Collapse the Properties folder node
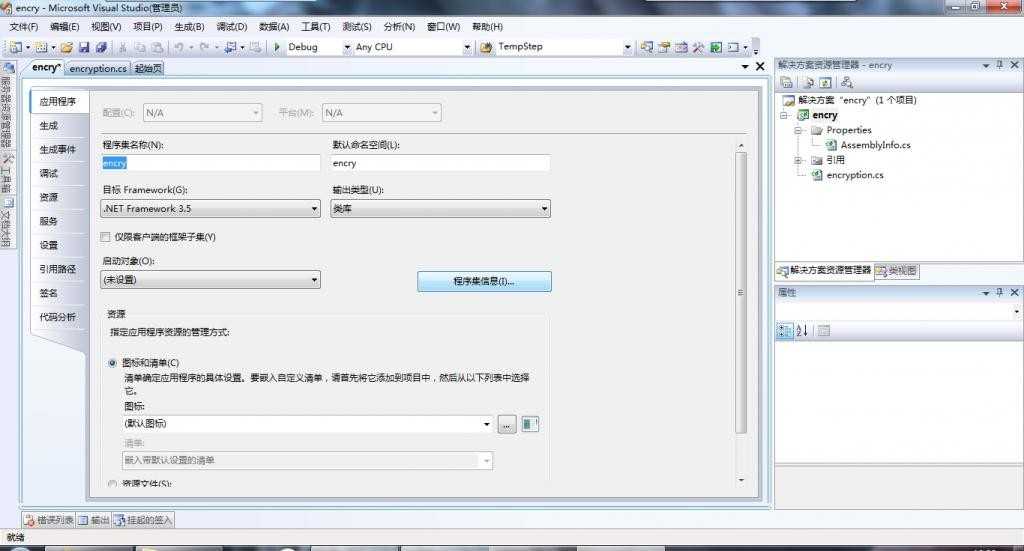This screenshot has height=551, width=1024. tap(797, 131)
